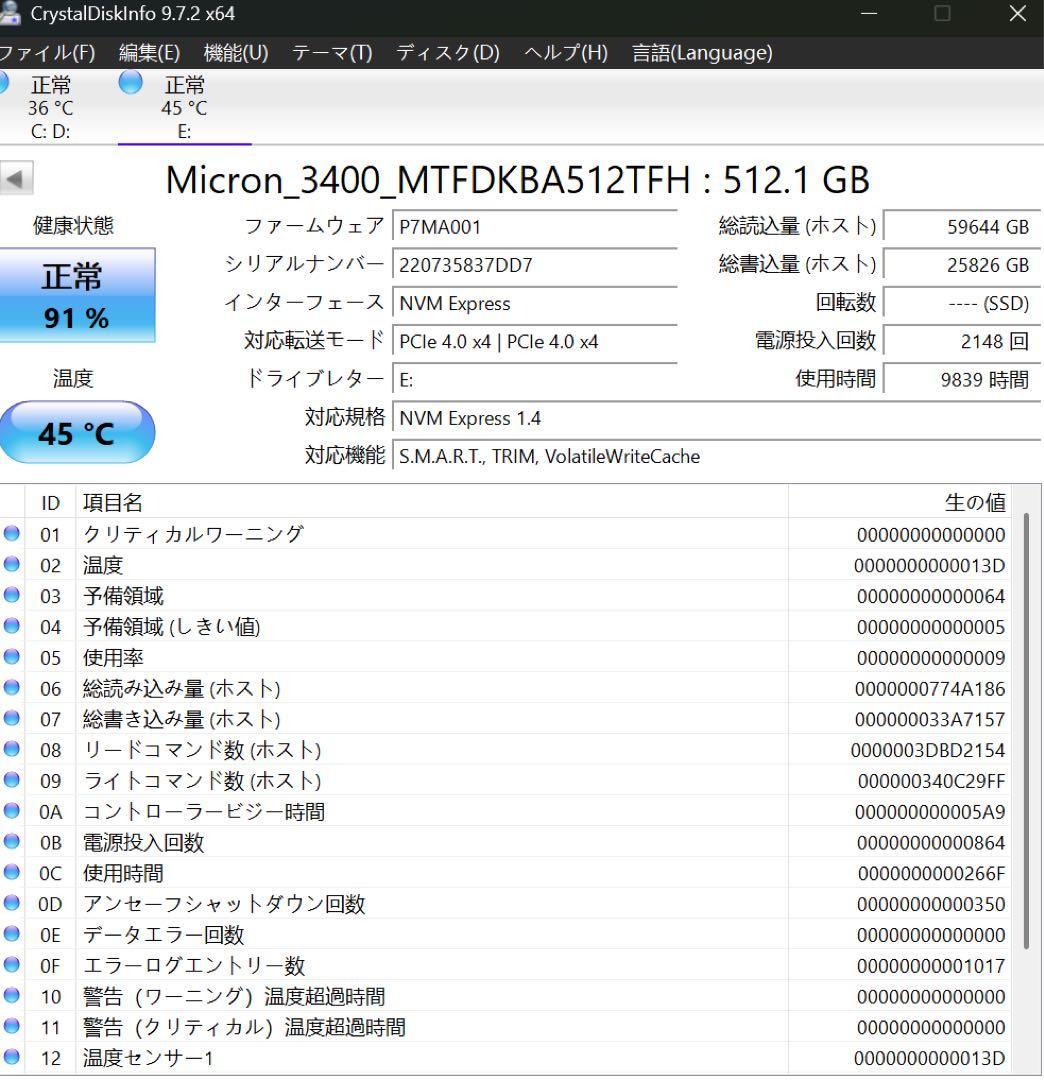This screenshot has width=1044, height=1080.
Task: Select the コントローラービジー時間 row name
Action: [204, 811]
